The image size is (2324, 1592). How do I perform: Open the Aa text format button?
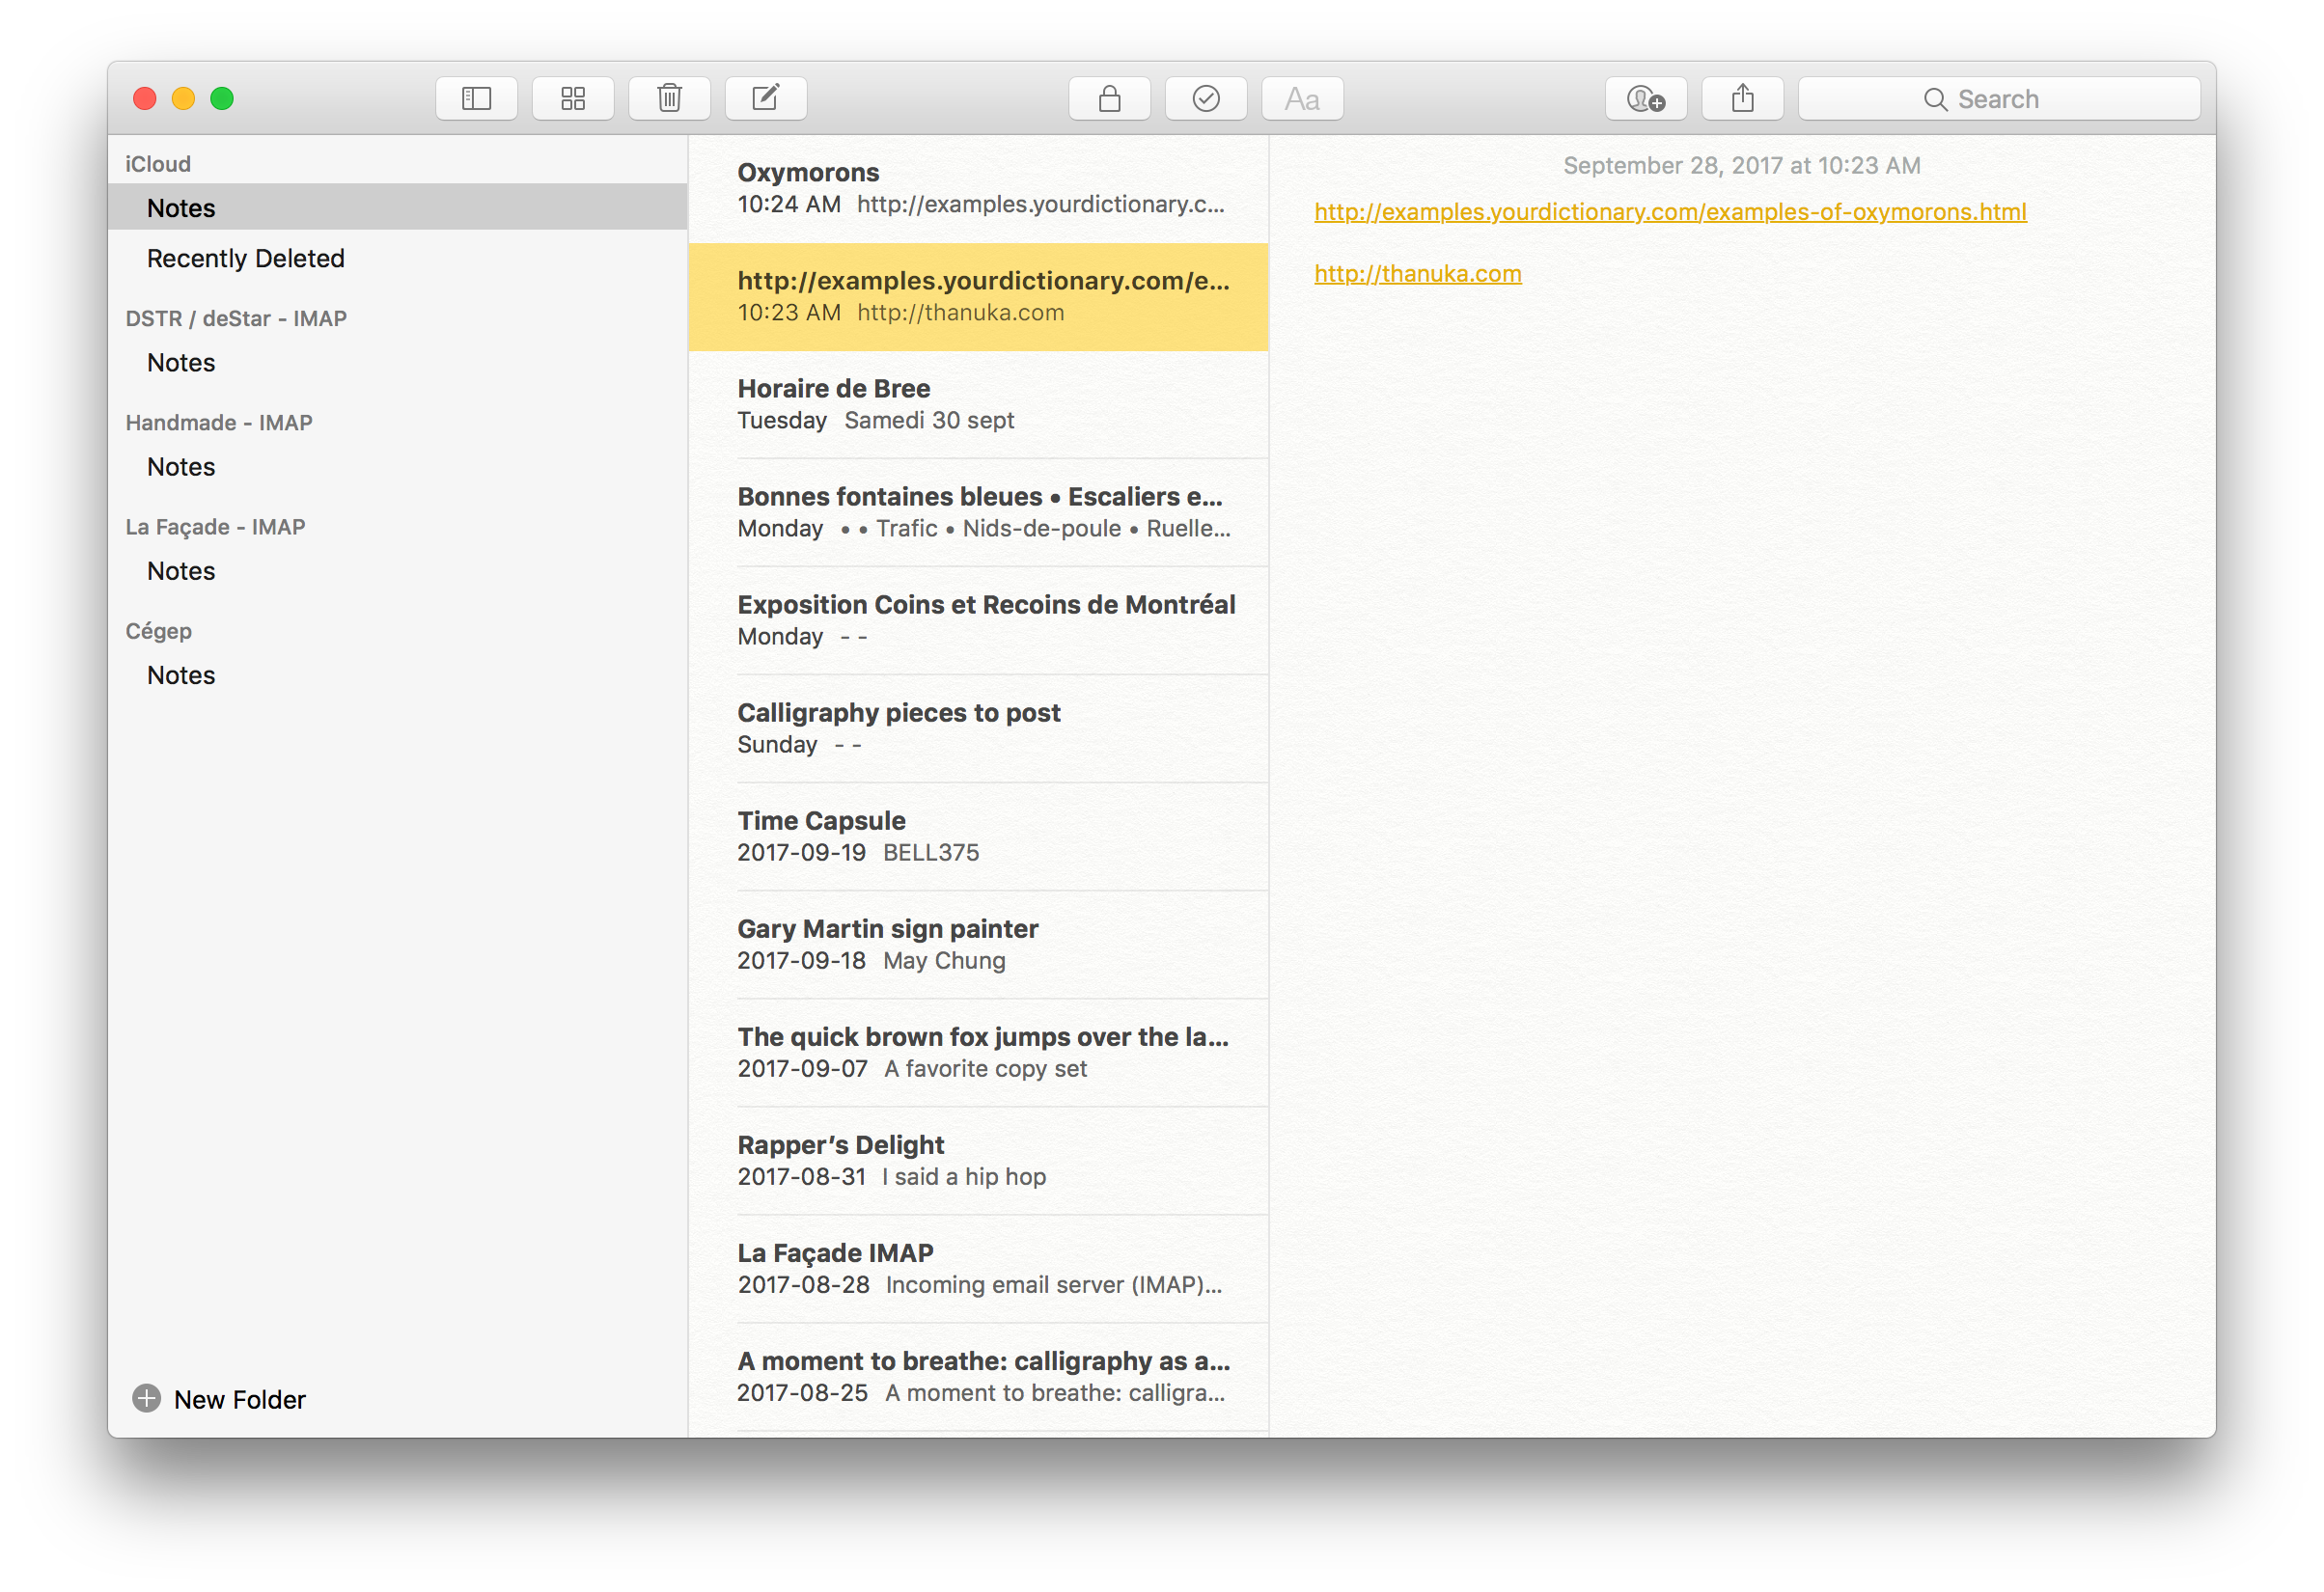tap(1302, 99)
